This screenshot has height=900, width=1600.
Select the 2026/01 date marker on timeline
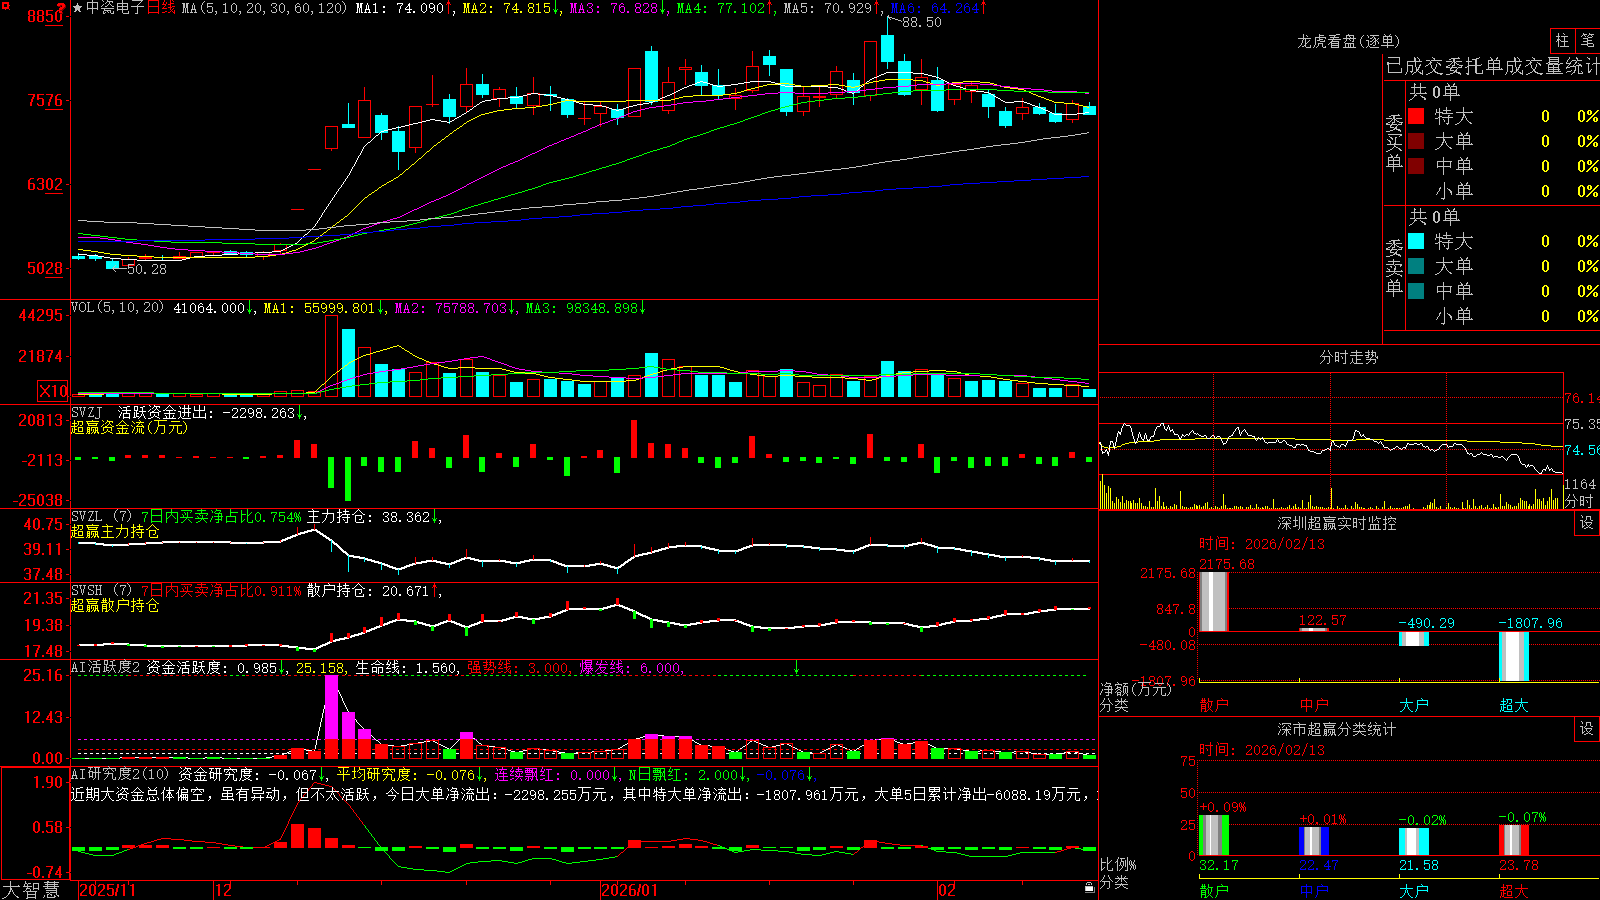[629, 890]
